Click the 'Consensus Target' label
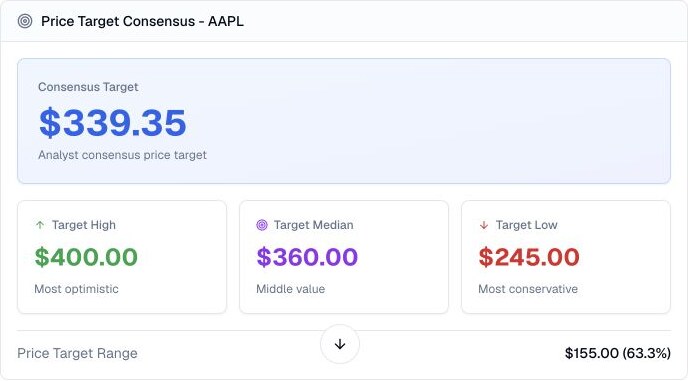Screen dimensions: 688x381 click(x=88, y=87)
